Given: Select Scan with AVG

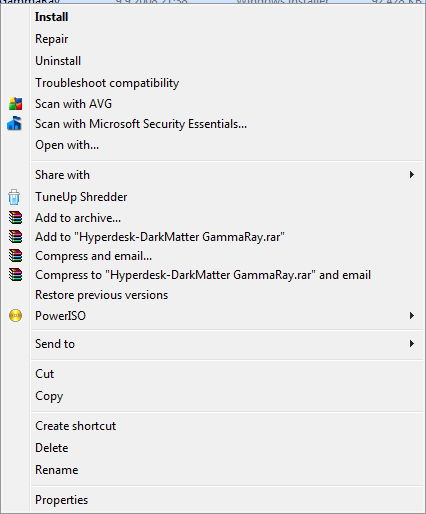Looking at the screenshot, I should pos(73,104).
